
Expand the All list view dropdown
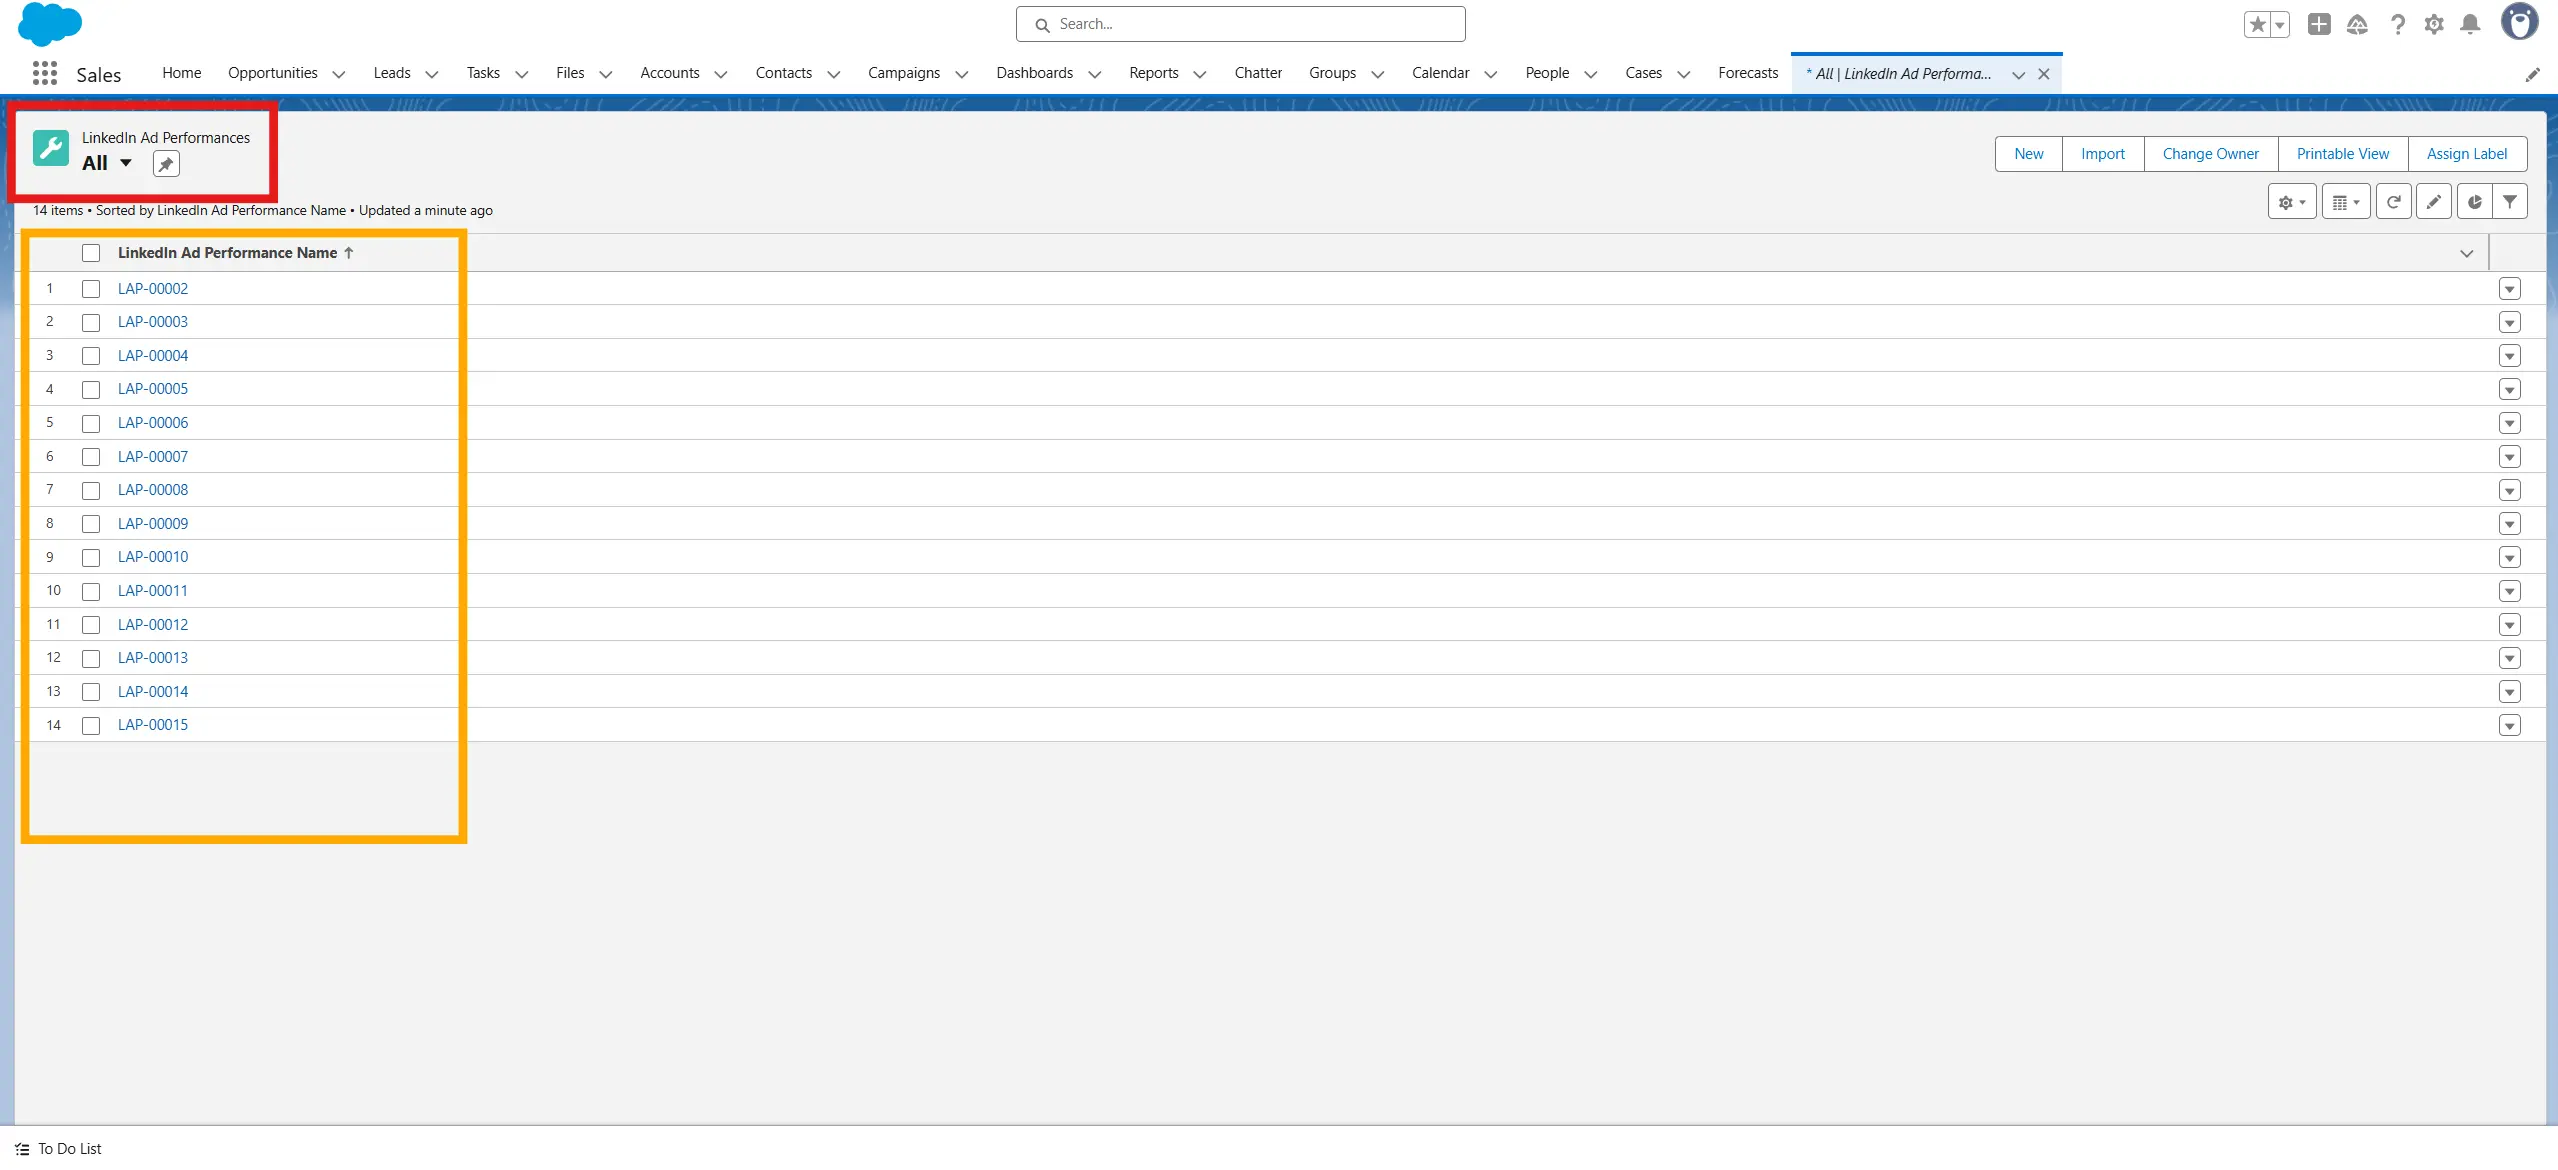coord(126,163)
